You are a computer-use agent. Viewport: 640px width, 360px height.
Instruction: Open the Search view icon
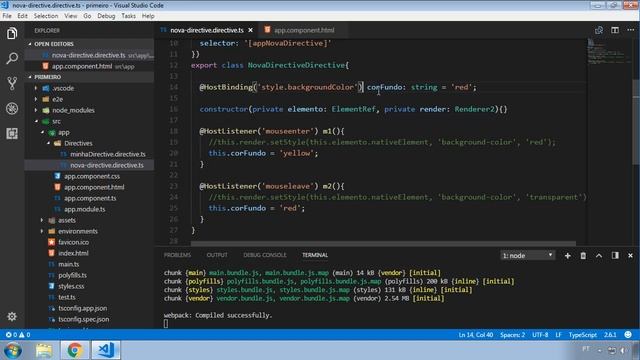pyautogui.click(x=12, y=58)
